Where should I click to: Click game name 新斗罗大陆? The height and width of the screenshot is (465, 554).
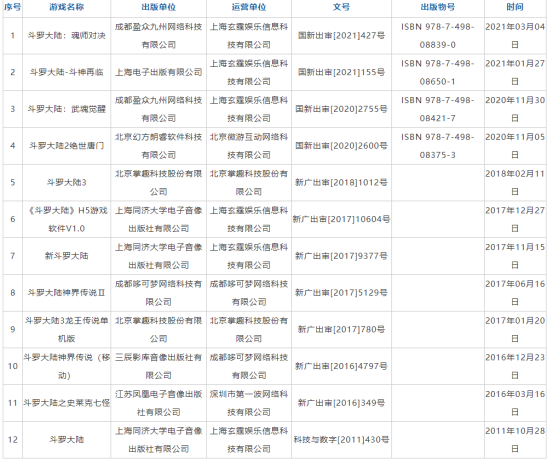click(x=66, y=256)
